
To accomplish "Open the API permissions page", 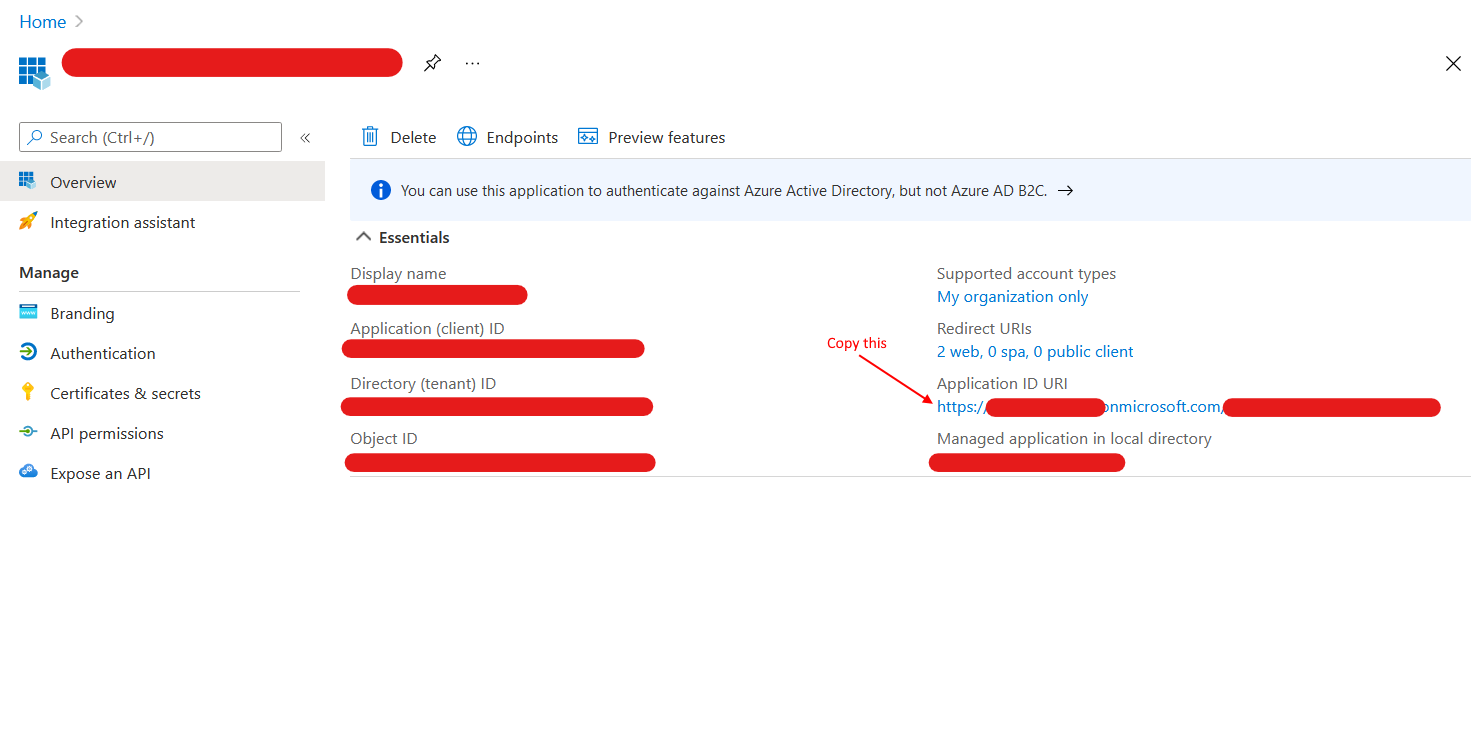I will [x=107, y=433].
